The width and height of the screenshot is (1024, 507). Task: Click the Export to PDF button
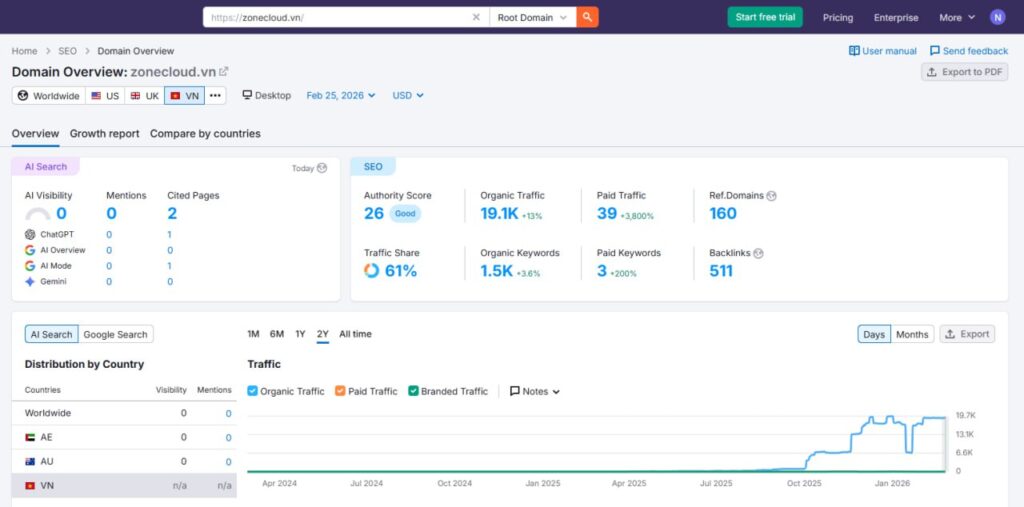pyautogui.click(x=964, y=72)
